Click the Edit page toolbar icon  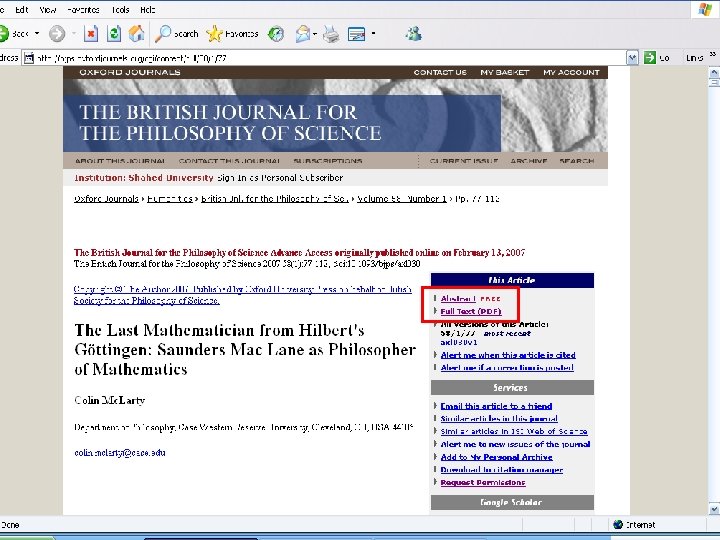[x=356, y=34]
